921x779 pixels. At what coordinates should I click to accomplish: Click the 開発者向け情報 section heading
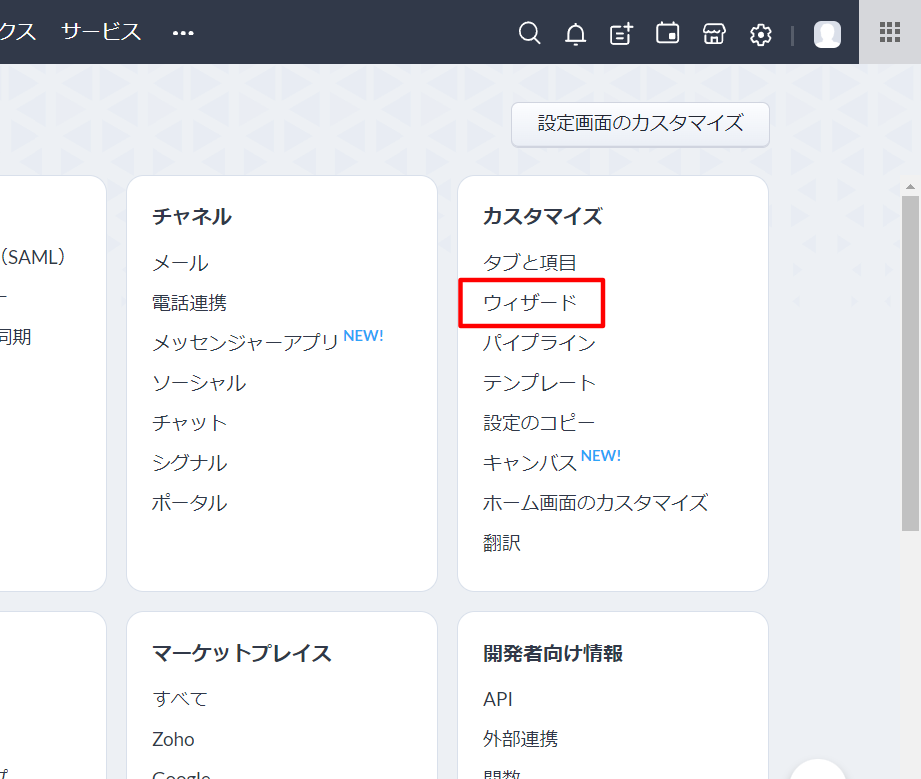(x=553, y=653)
